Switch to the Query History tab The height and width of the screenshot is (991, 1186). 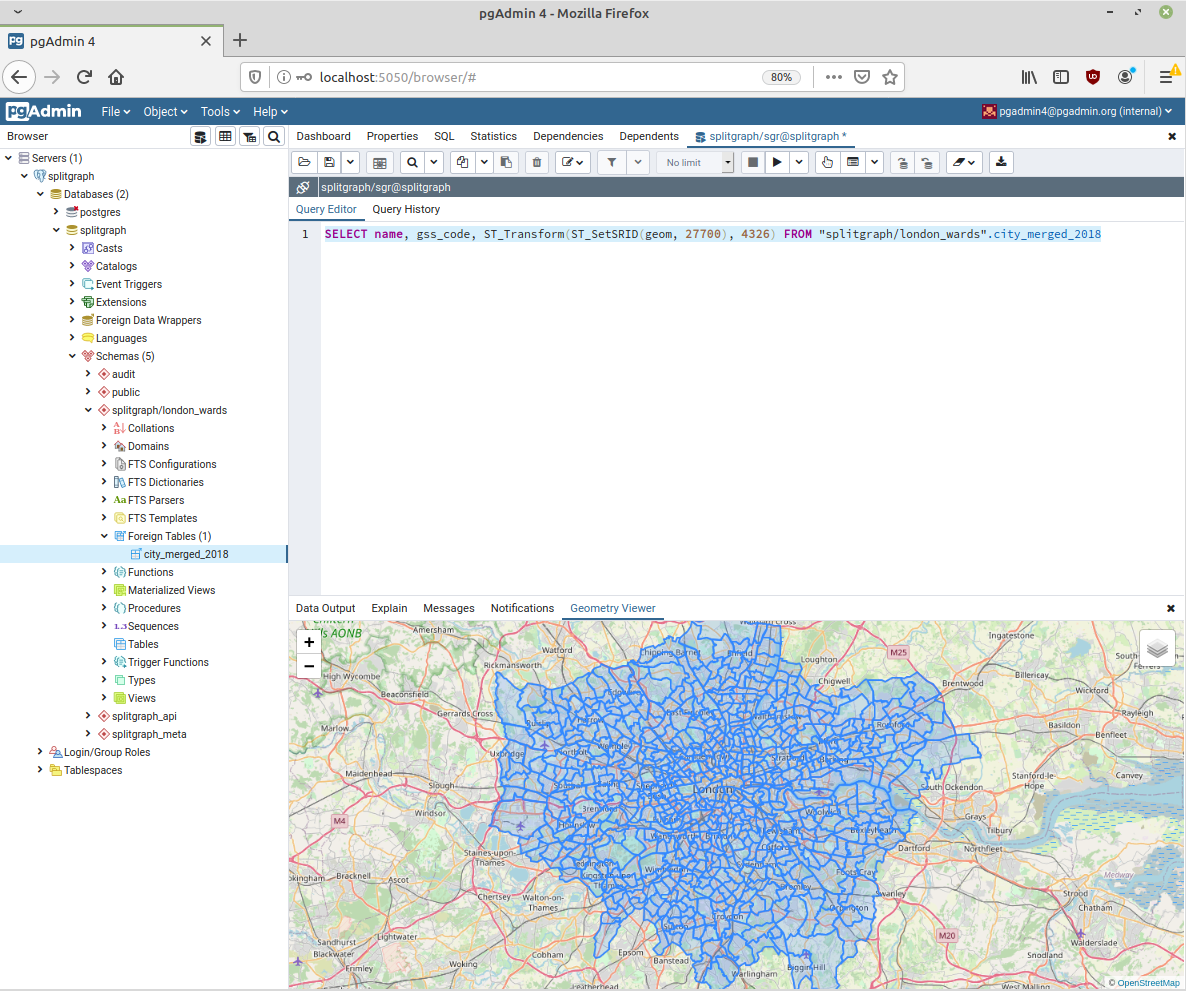click(x=406, y=209)
